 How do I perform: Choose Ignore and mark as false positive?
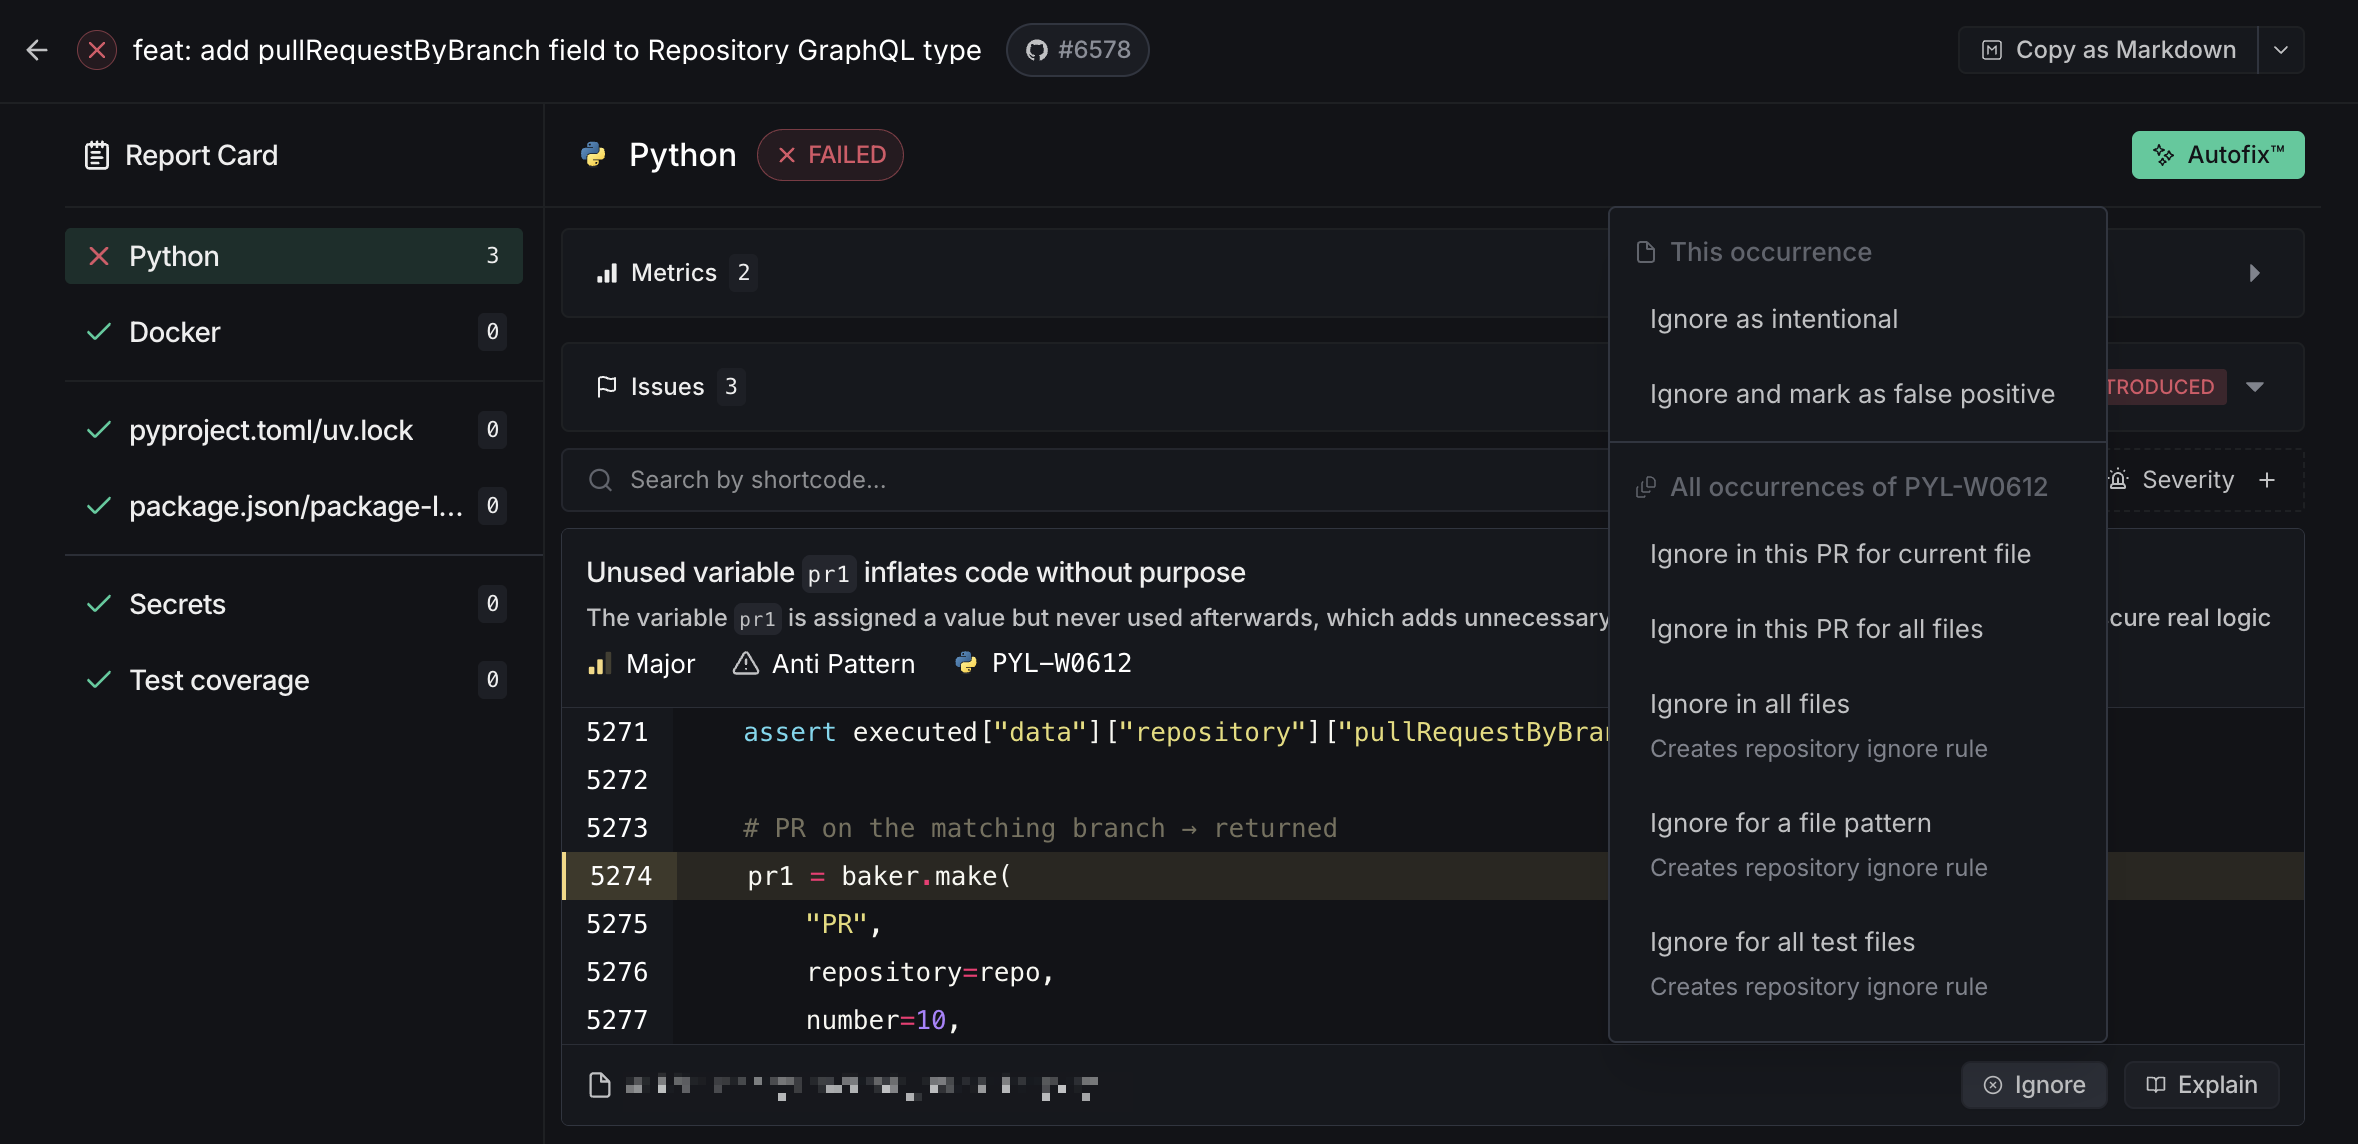pos(1852,394)
